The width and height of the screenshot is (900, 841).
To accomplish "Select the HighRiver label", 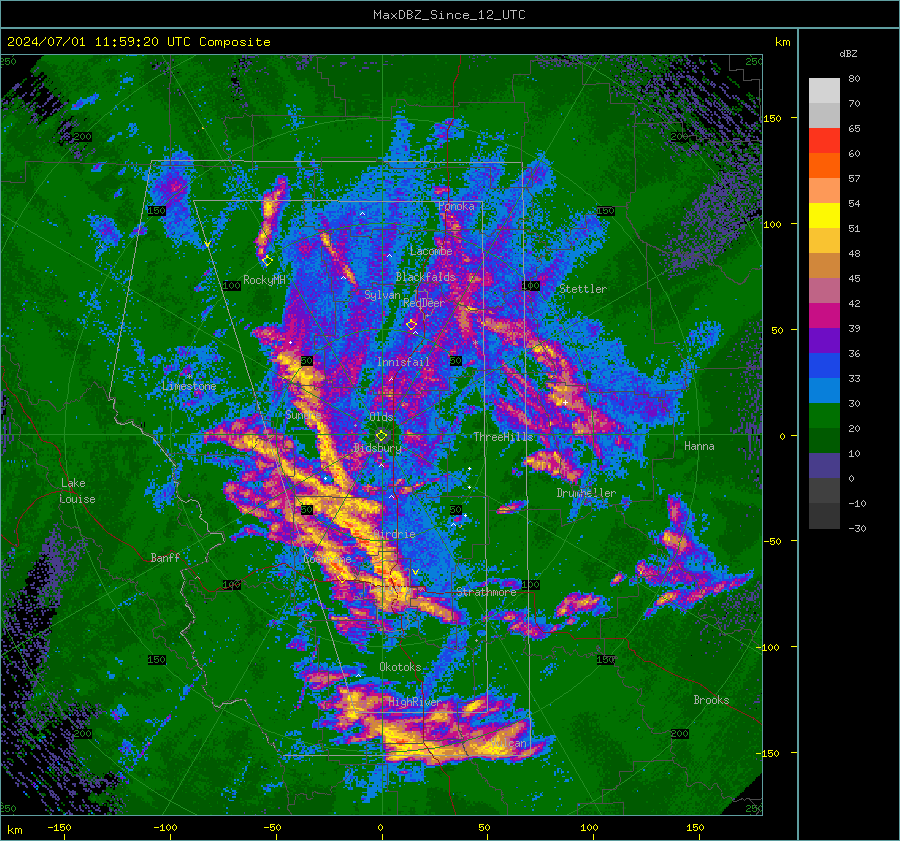I will point(415,702).
